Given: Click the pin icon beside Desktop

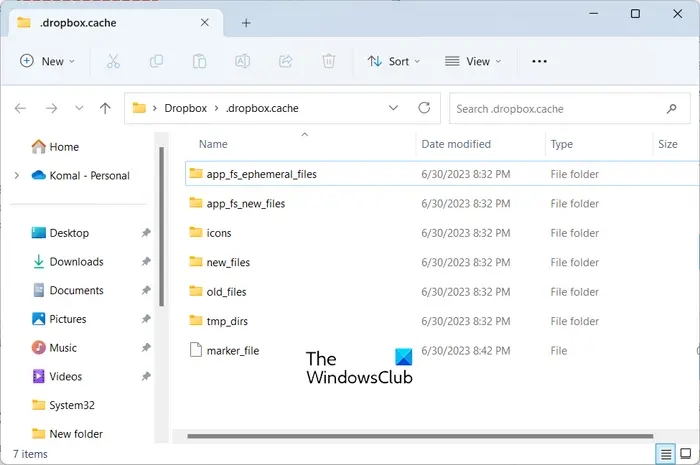Looking at the screenshot, I should [x=146, y=232].
